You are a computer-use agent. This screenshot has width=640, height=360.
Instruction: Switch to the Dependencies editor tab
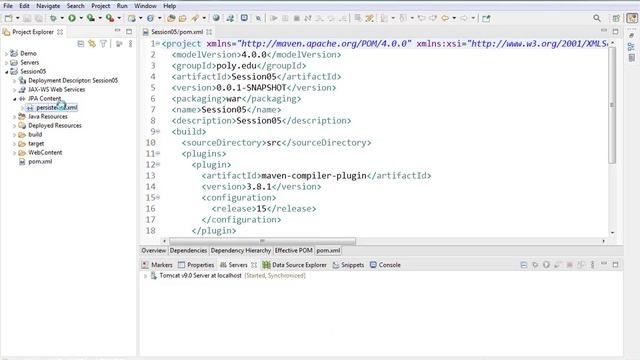tap(188, 250)
